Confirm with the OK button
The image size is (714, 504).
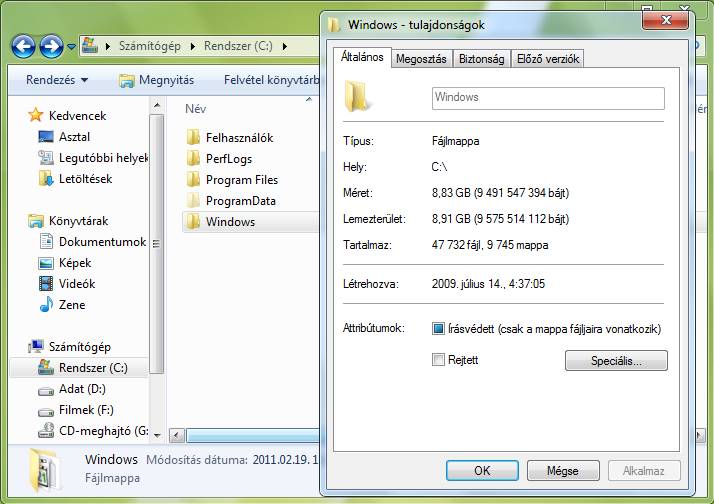[482, 470]
